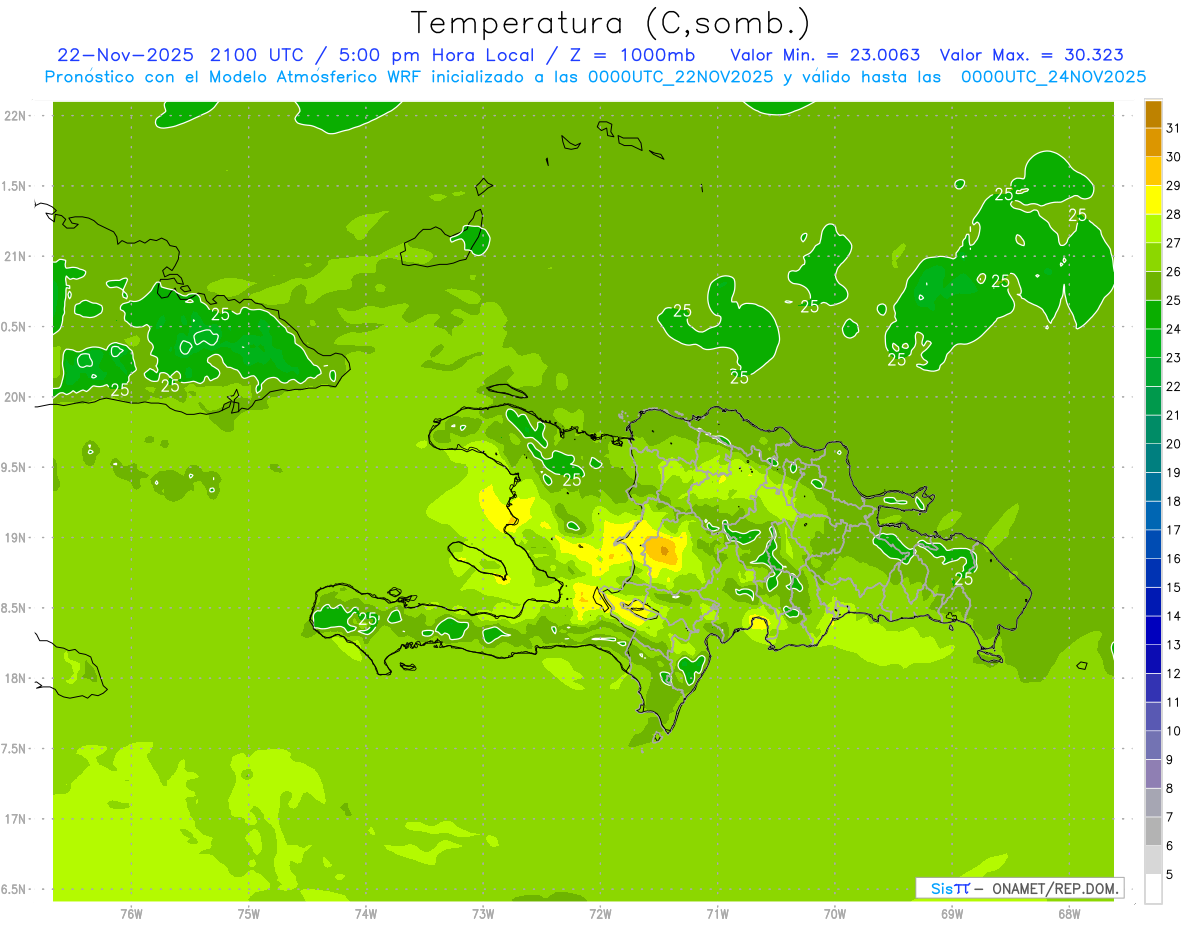Click the "19N" latitude axis label
The height and width of the screenshot is (927, 1200).
[x=16, y=538]
